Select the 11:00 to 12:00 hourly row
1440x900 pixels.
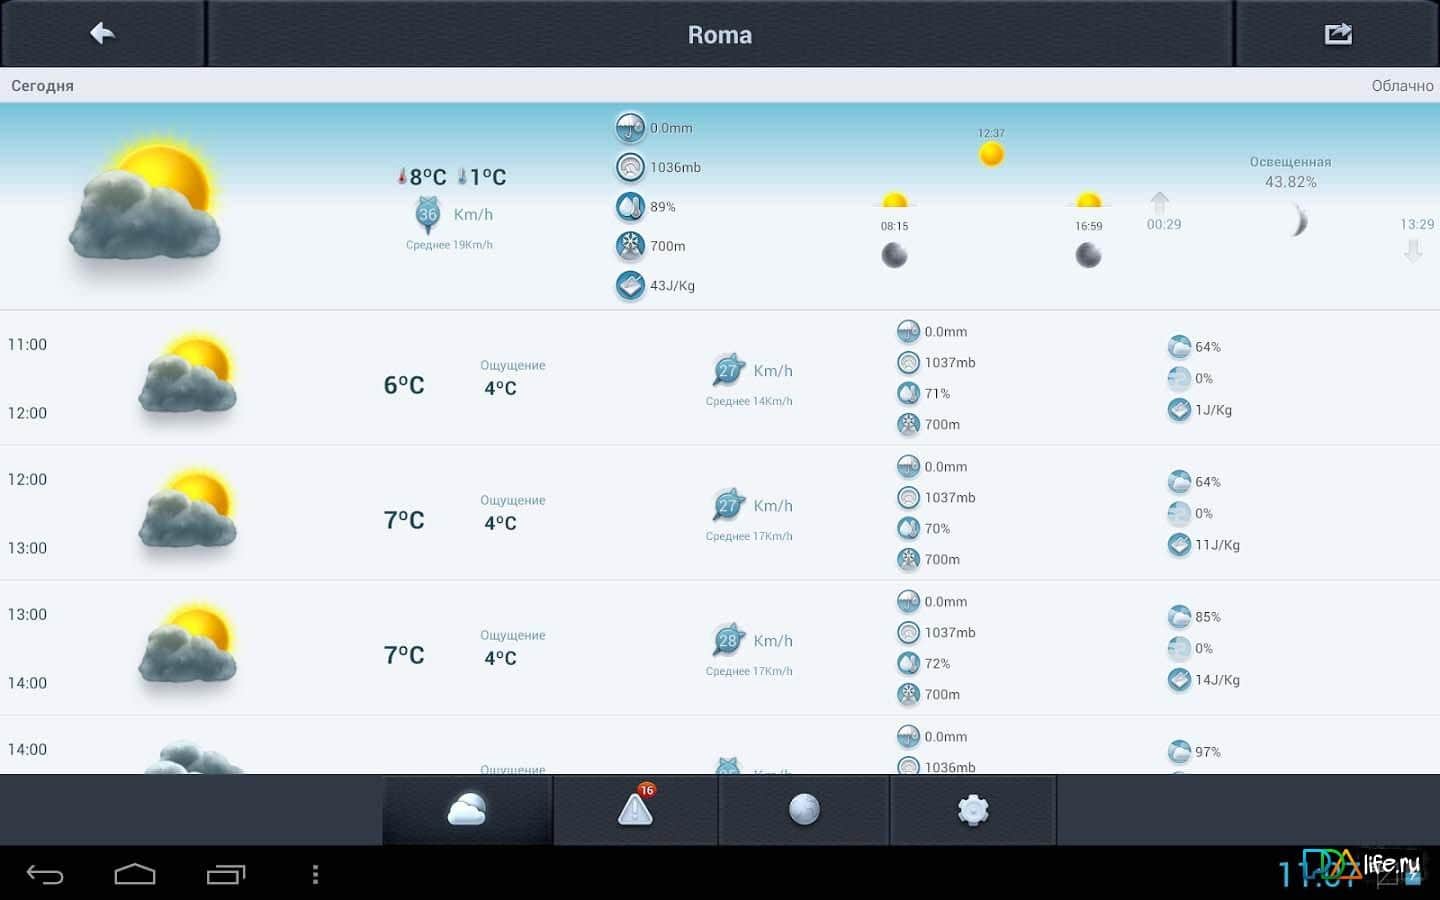(x=720, y=378)
